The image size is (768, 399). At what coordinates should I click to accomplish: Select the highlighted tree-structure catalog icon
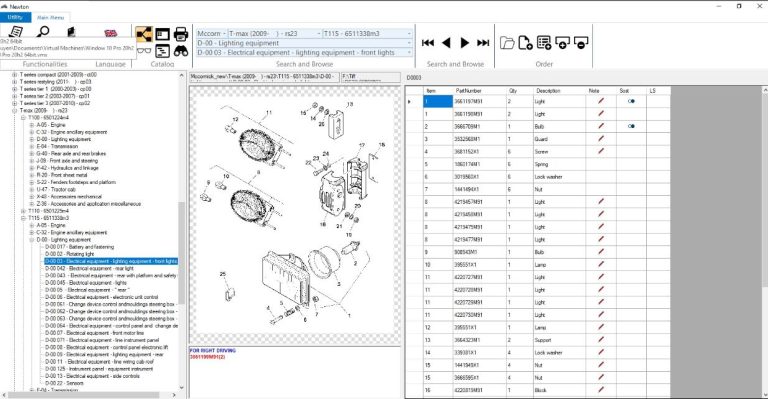coord(144,34)
